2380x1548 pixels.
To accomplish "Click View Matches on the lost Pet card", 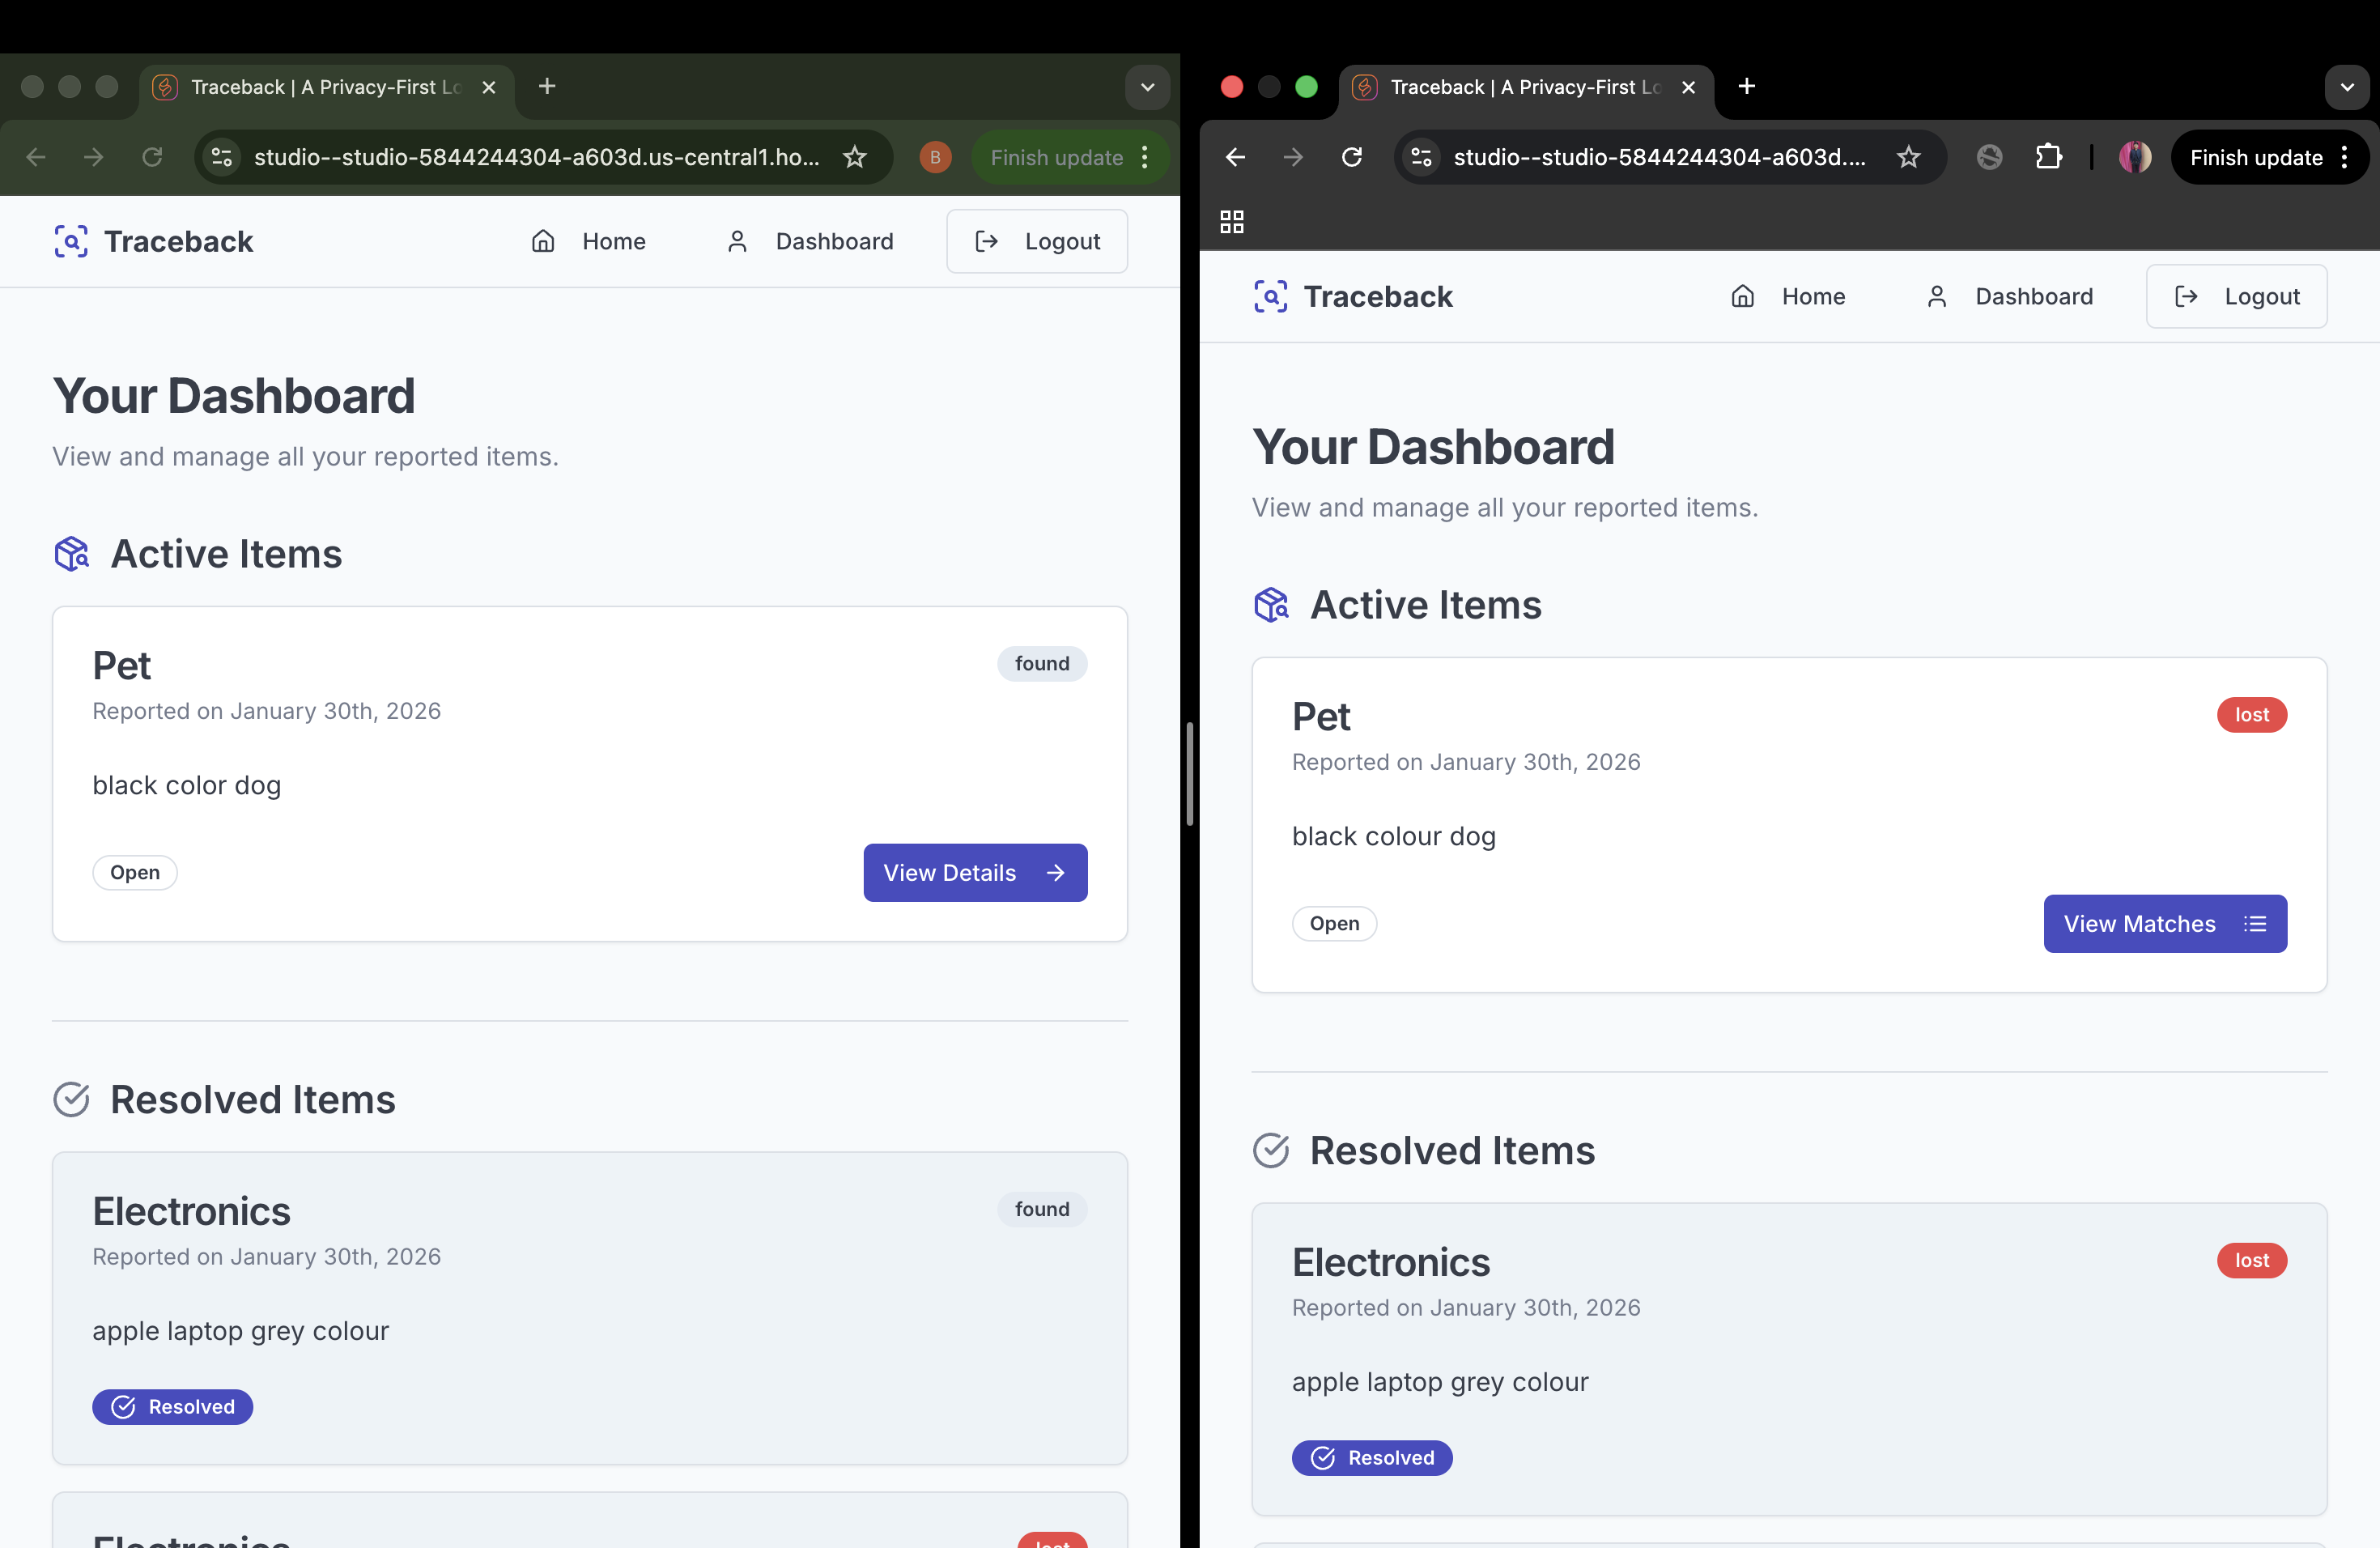I will 2164,924.
